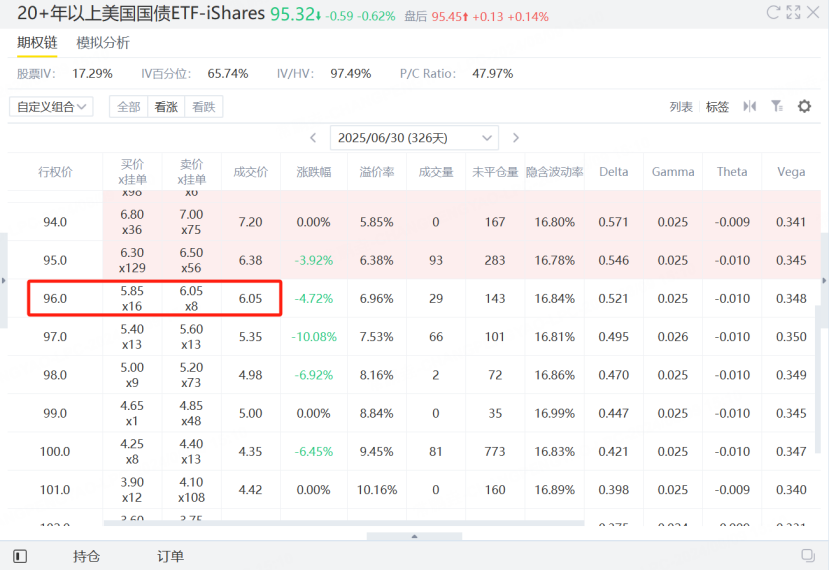This screenshot has width=830, height=570.
Task: Open the 持仓 tab at bottom
Action: [86, 556]
